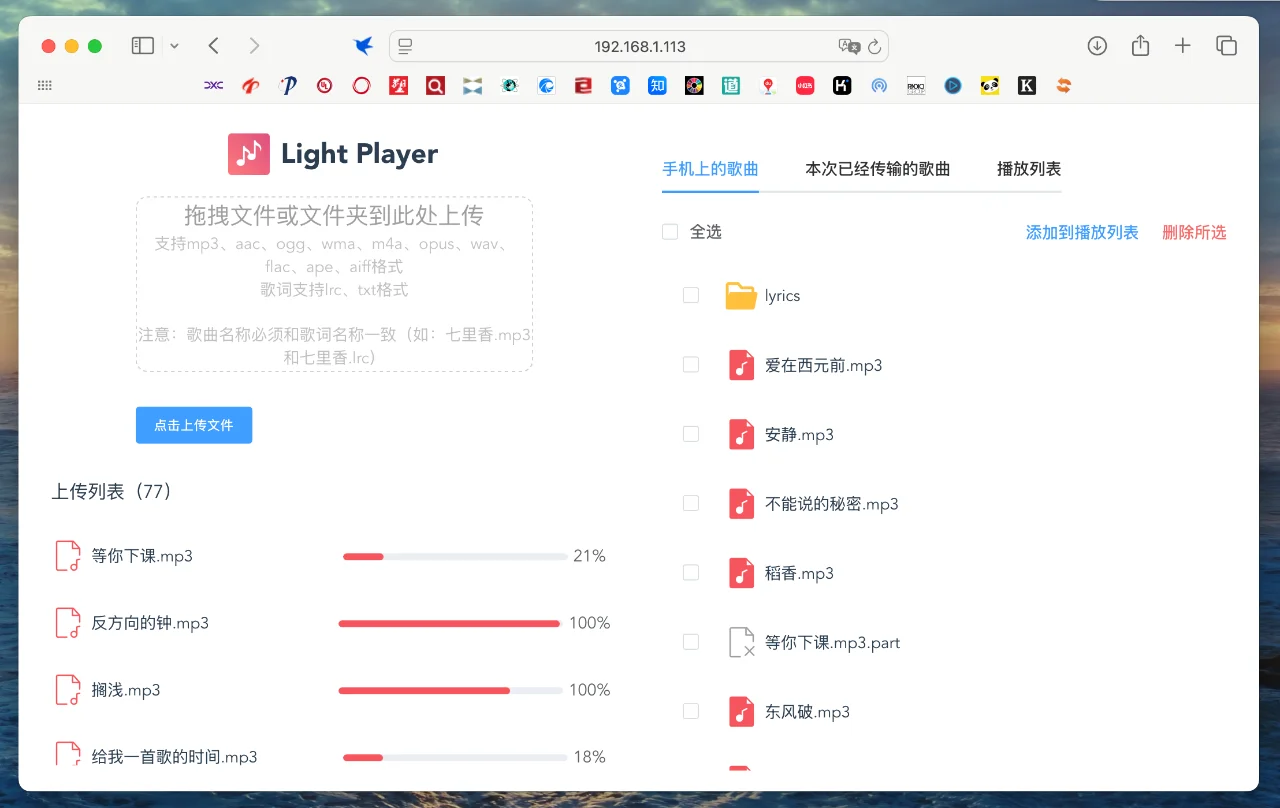Click the music file icon beside 东风破.mp3
The image size is (1280, 808).
[740, 711]
